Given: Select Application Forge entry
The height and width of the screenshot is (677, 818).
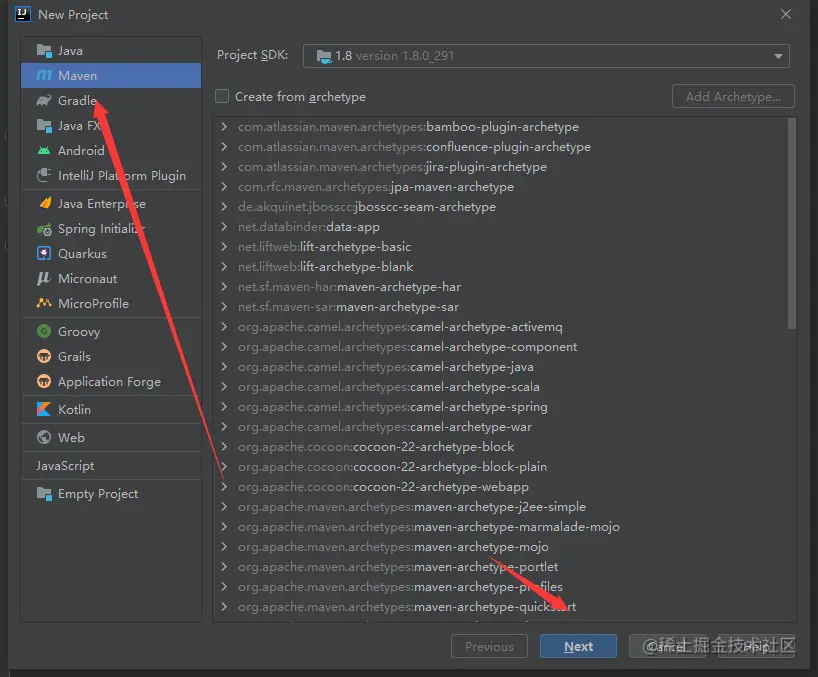Looking at the screenshot, I should 111,381.
